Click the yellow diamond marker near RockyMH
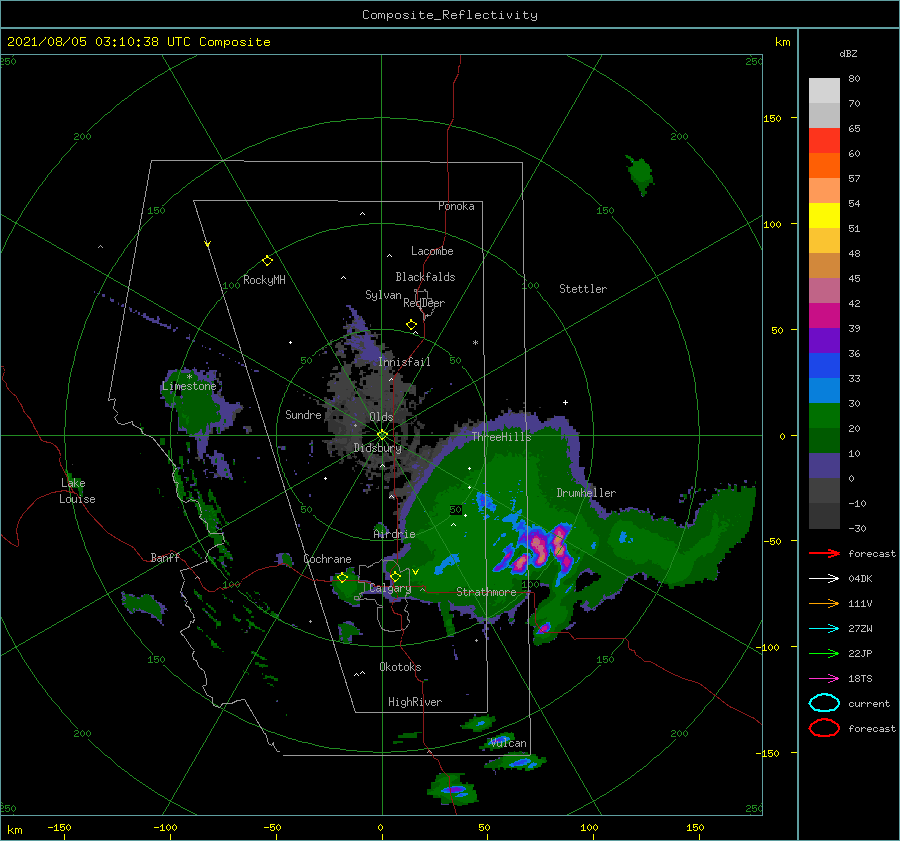The height and width of the screenshot is (841, 900). point(267,261)
